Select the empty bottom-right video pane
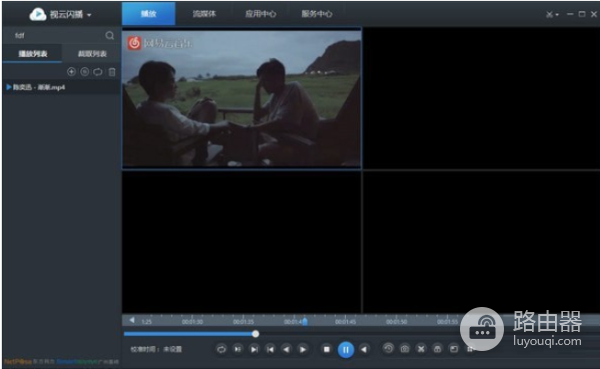The image size is (600, 369). click(481, 242)
